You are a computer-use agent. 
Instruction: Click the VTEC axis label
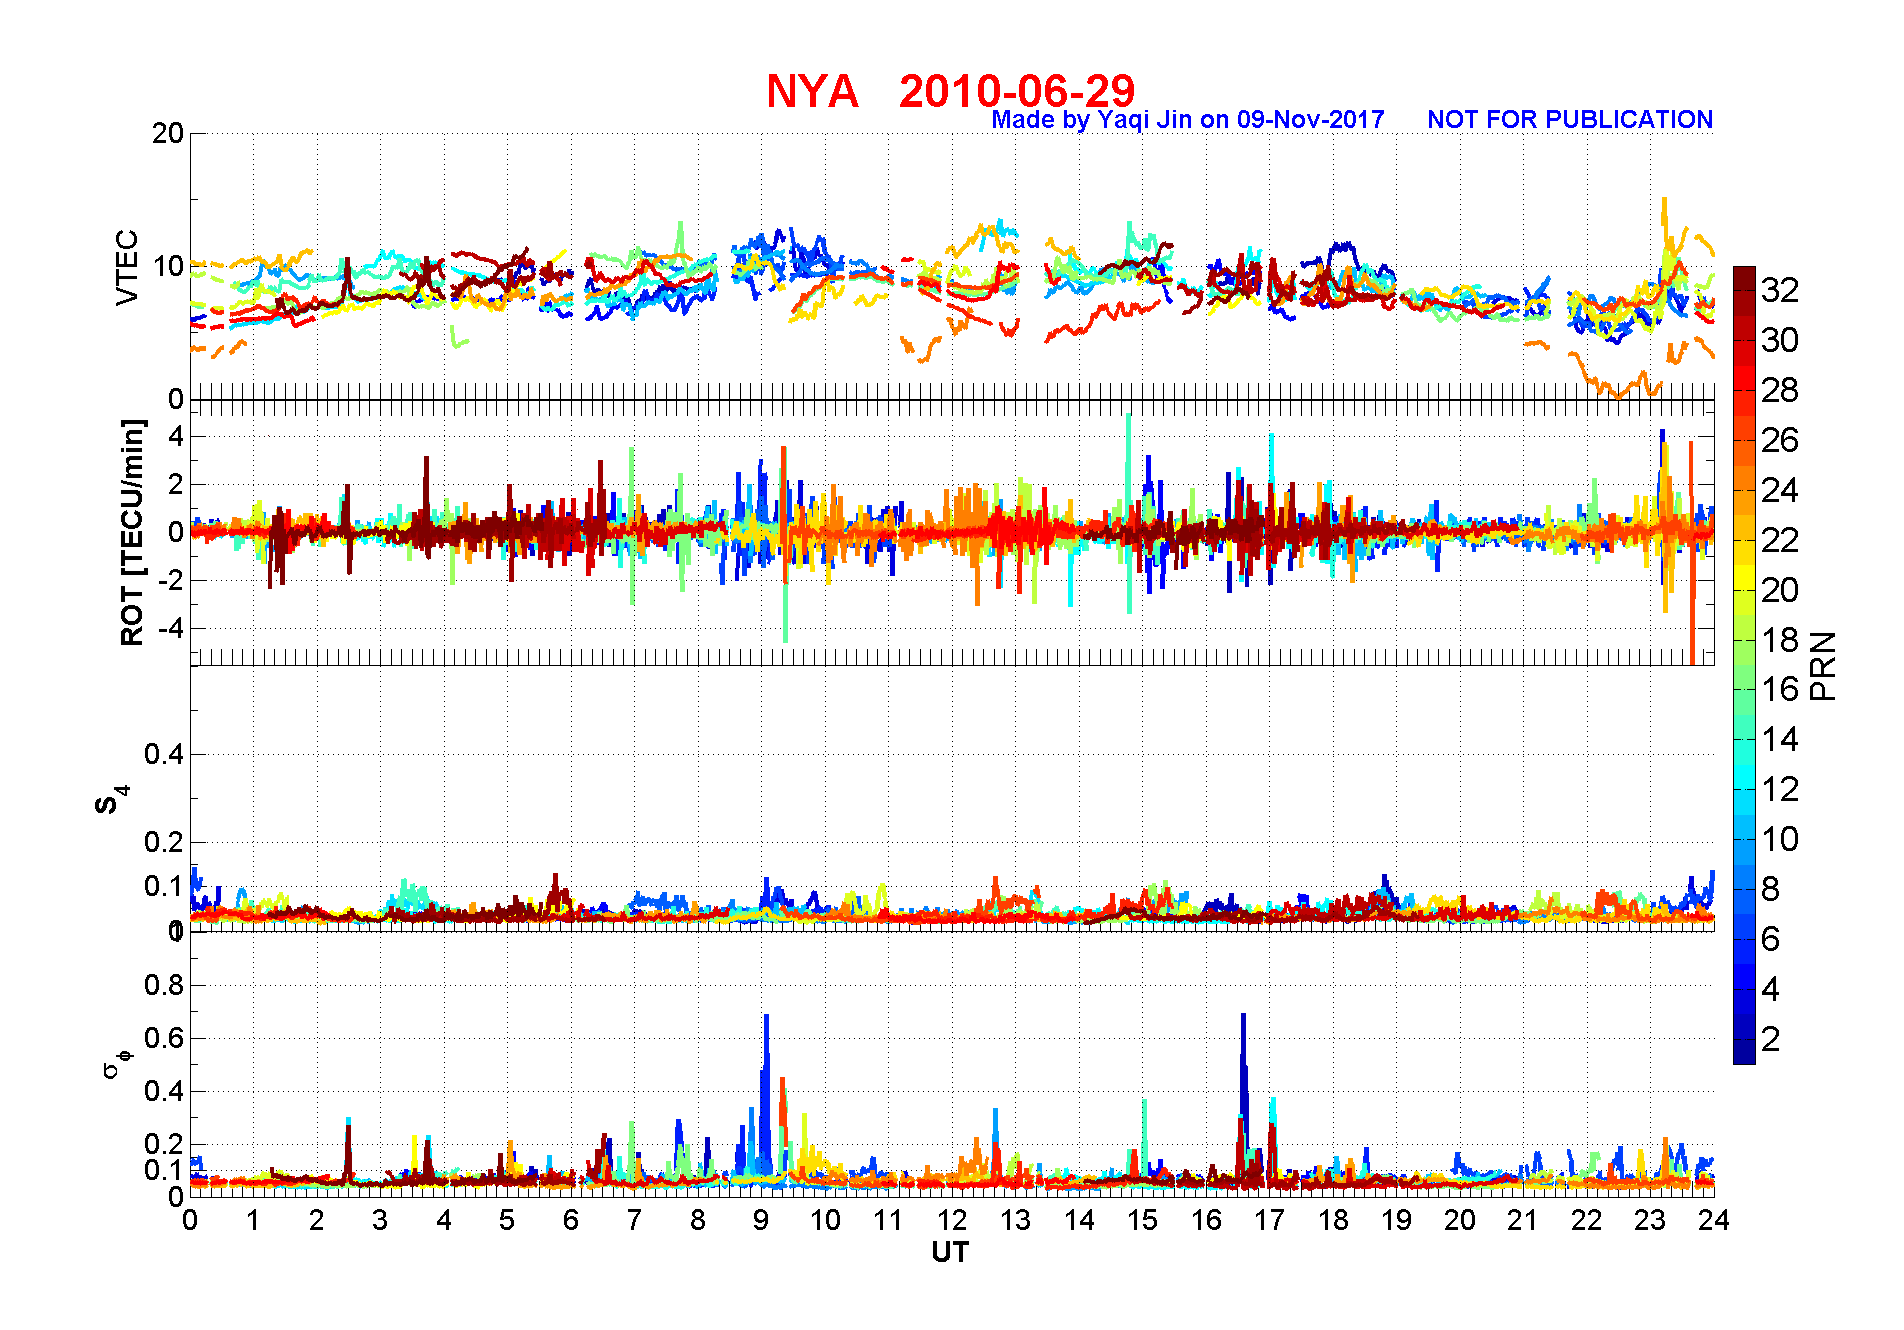click(x=127, y=267)
